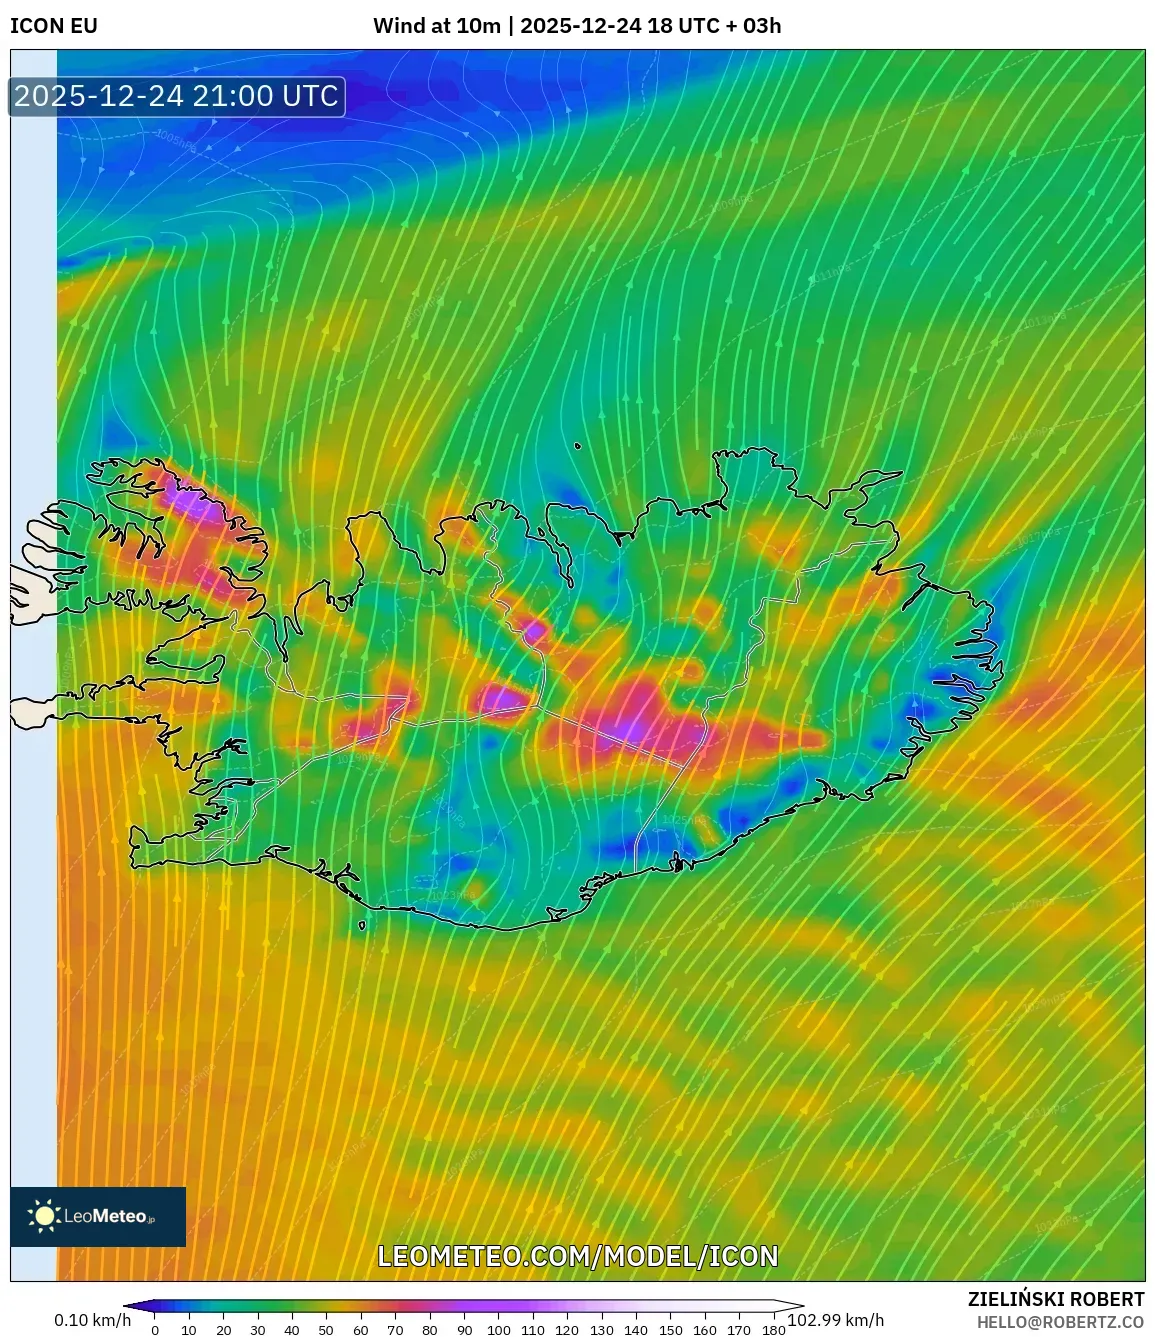Click the 102.99 km/h maximum wind label
This screenshot has width=1155, height=1337.
836,1321
